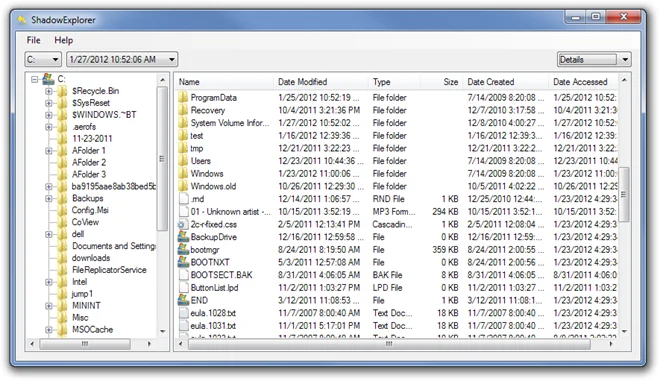This screenshot has width=660, height=381.
Task: Click file list horizontal scrollbar thumb
Action: point(389,344)
